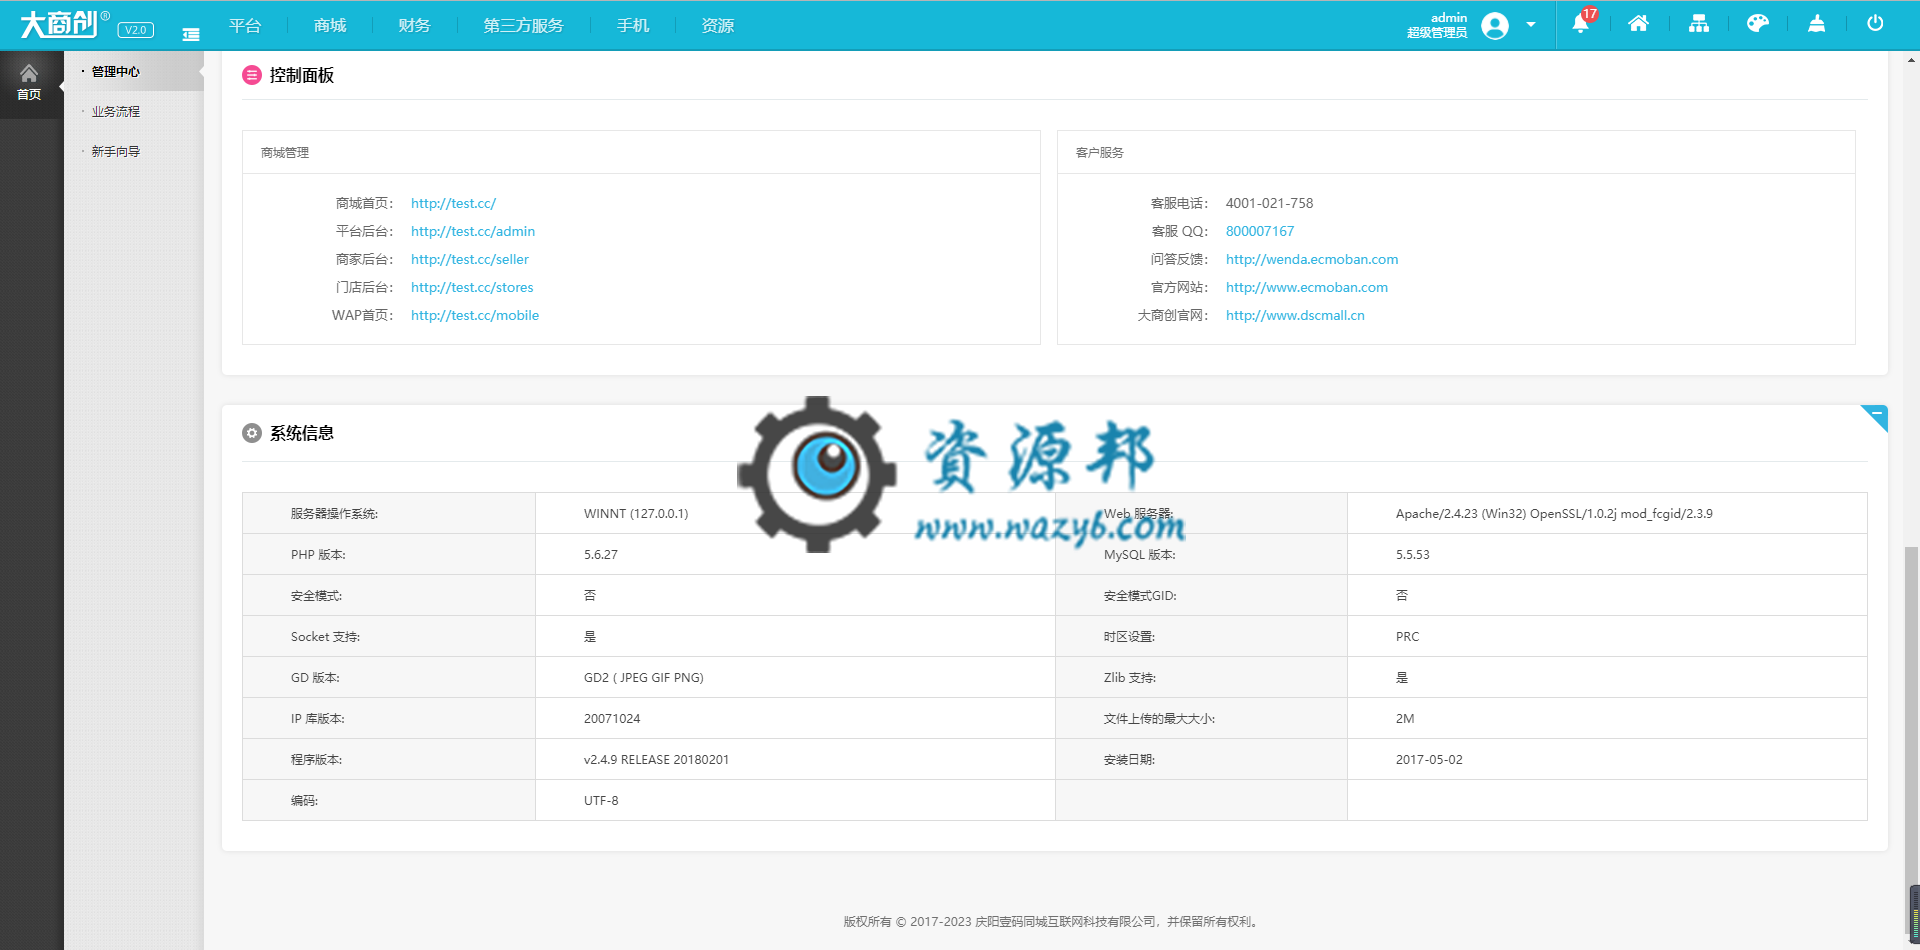Collapse the 系统信息 panel corner toggle
The height and width of the screenshot is (950, 1920).
(x=1875, y=416)
